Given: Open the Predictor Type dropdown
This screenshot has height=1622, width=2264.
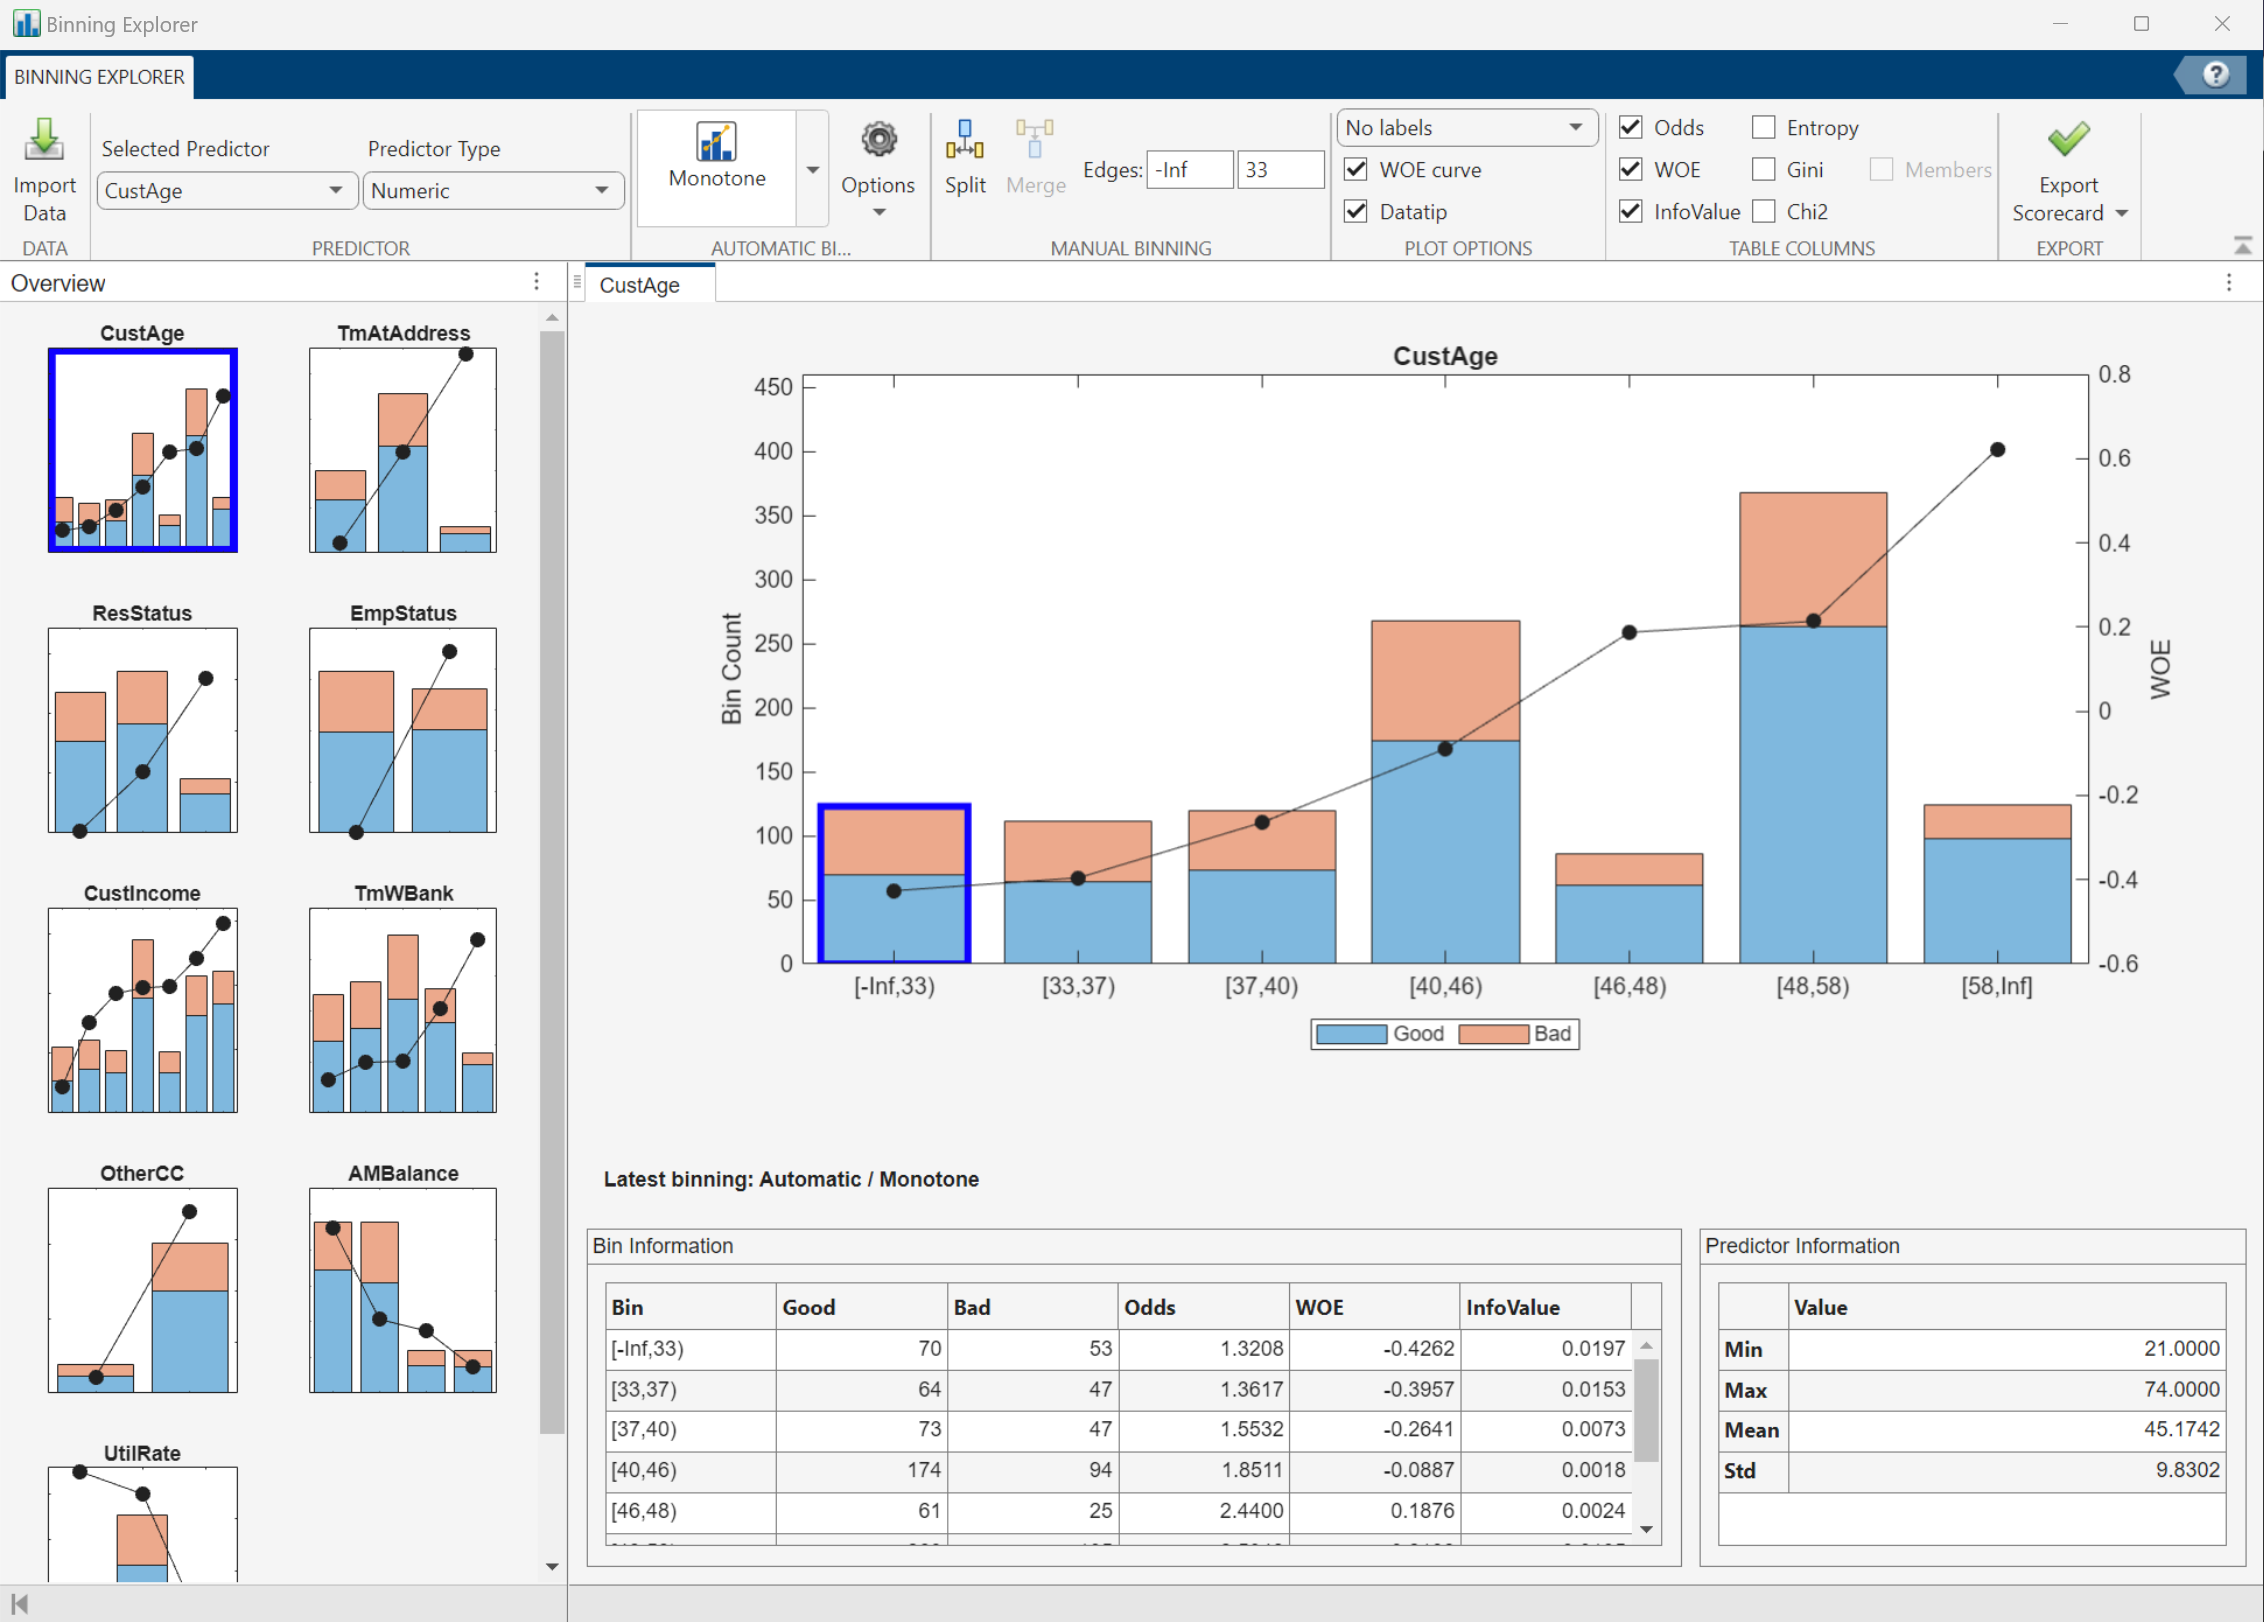Looking at the screenshot, I should (x=493, y=190).
